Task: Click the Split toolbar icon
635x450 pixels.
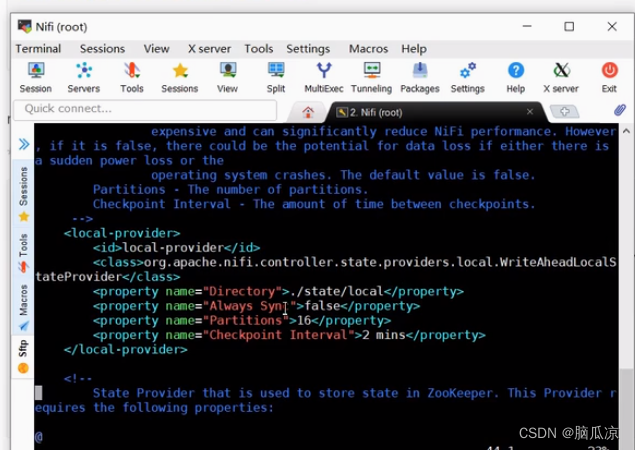Action: [x=276, y=77]
